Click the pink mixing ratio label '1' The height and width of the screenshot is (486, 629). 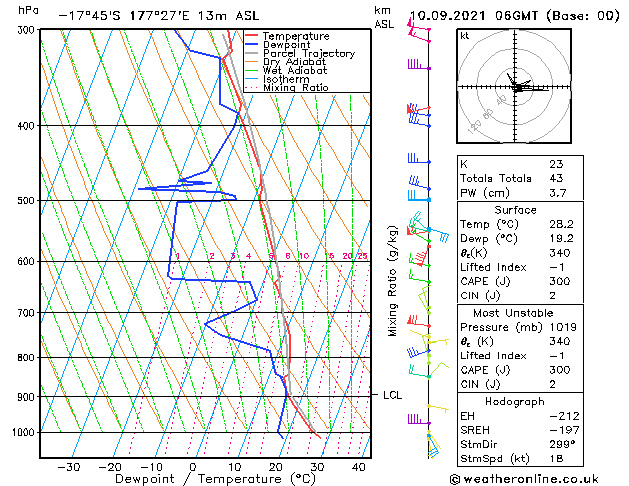point(178,256)
